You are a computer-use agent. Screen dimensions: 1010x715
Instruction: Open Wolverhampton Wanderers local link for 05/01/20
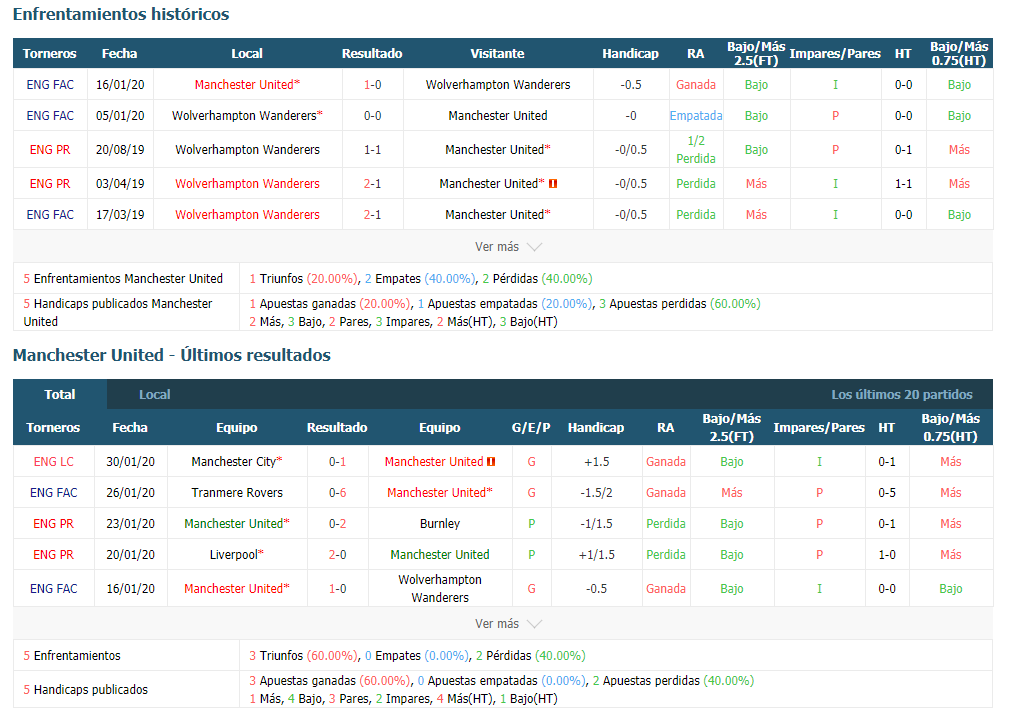pos(244,115)
